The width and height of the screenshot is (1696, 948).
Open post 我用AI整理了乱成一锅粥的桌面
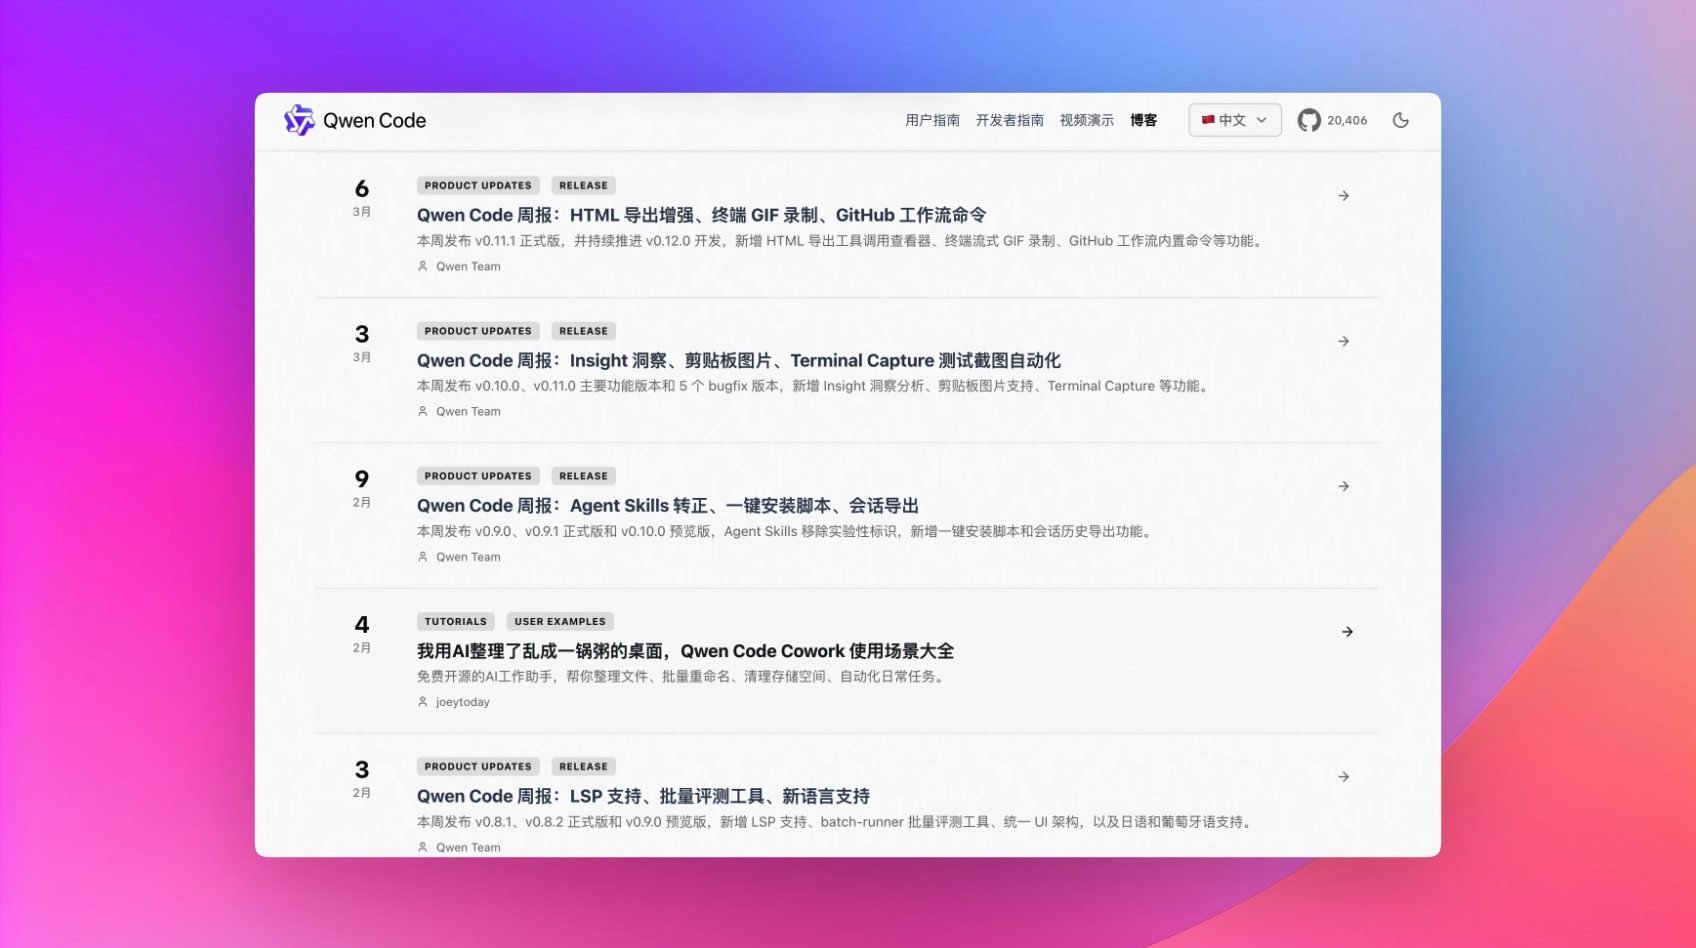point(685,651)
